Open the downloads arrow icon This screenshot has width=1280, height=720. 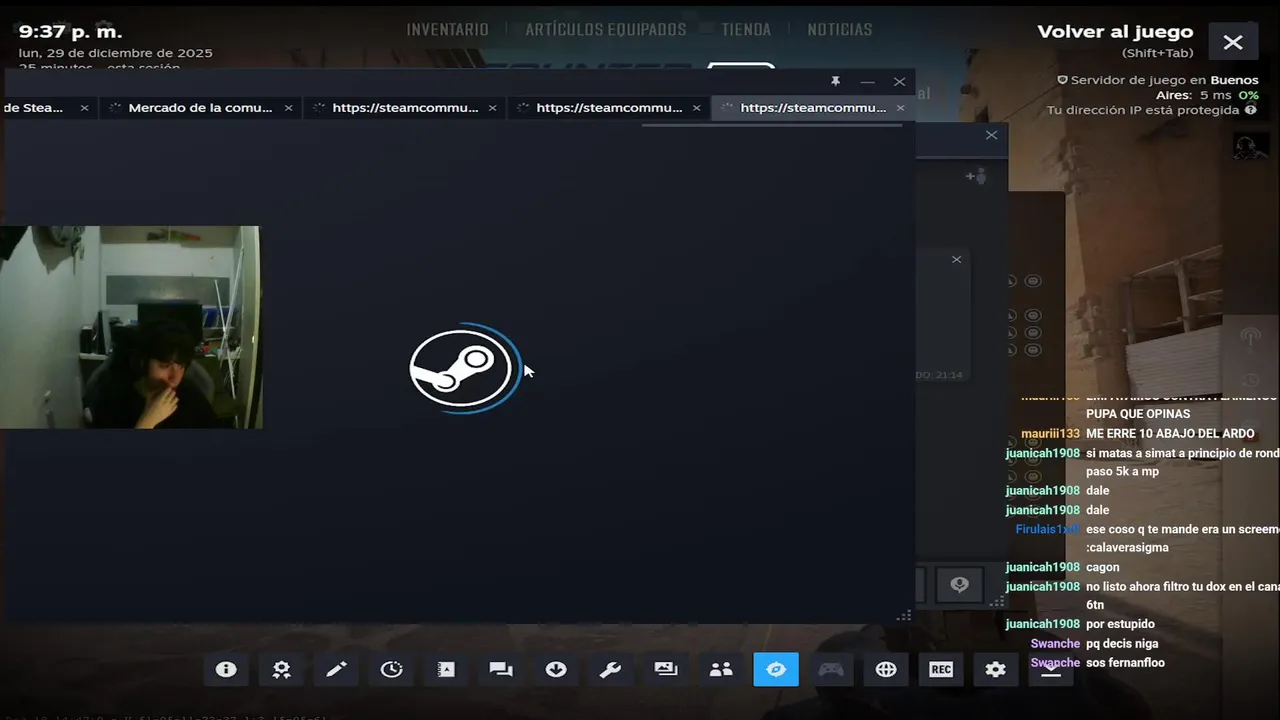(x=556, y=669)
